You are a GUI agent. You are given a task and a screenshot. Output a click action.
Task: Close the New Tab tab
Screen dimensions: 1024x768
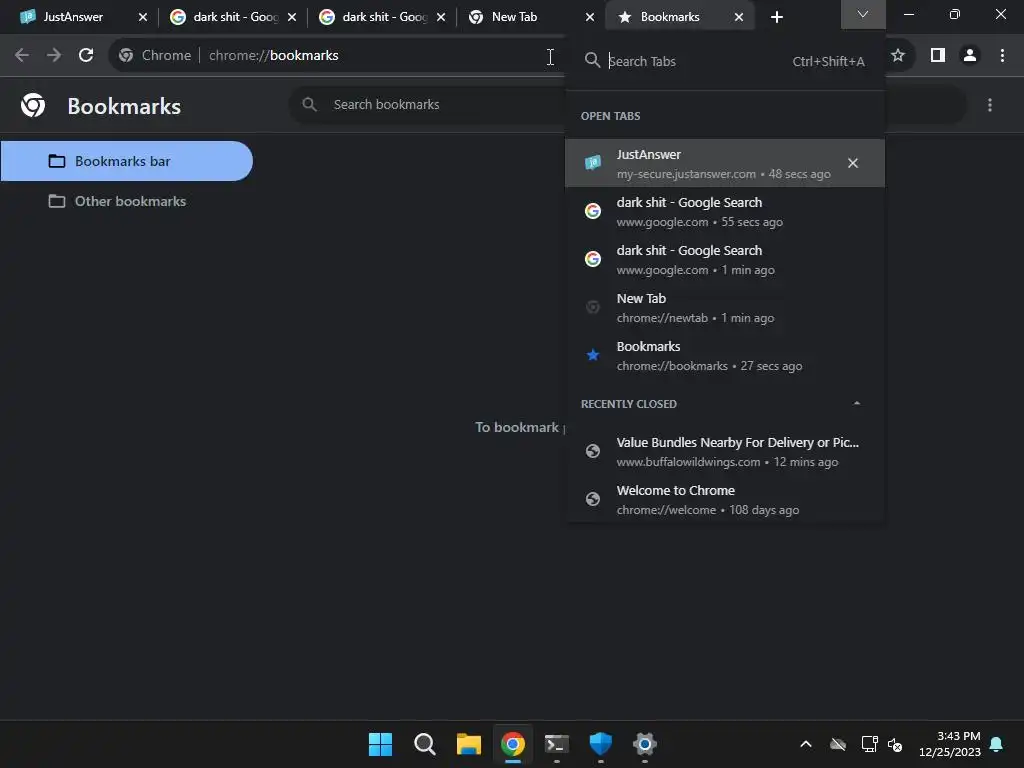pos(590,17)
